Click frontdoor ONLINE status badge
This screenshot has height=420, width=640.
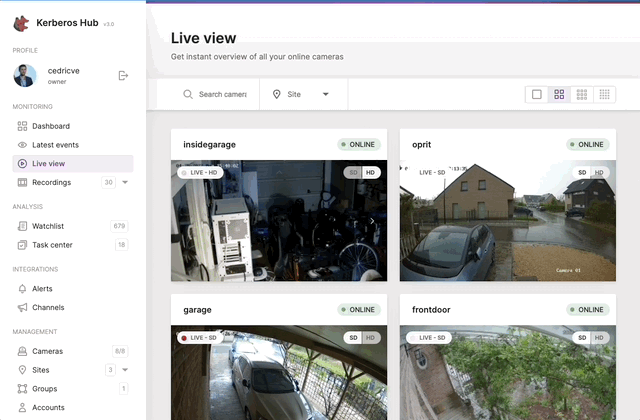[588, 310]
